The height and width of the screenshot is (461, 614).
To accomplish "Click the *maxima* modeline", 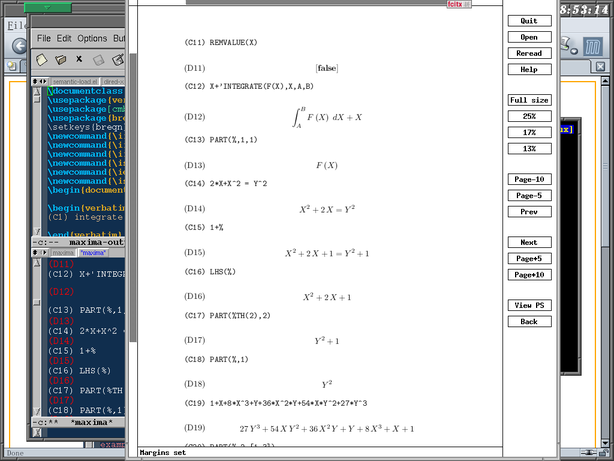I will 78,422.
